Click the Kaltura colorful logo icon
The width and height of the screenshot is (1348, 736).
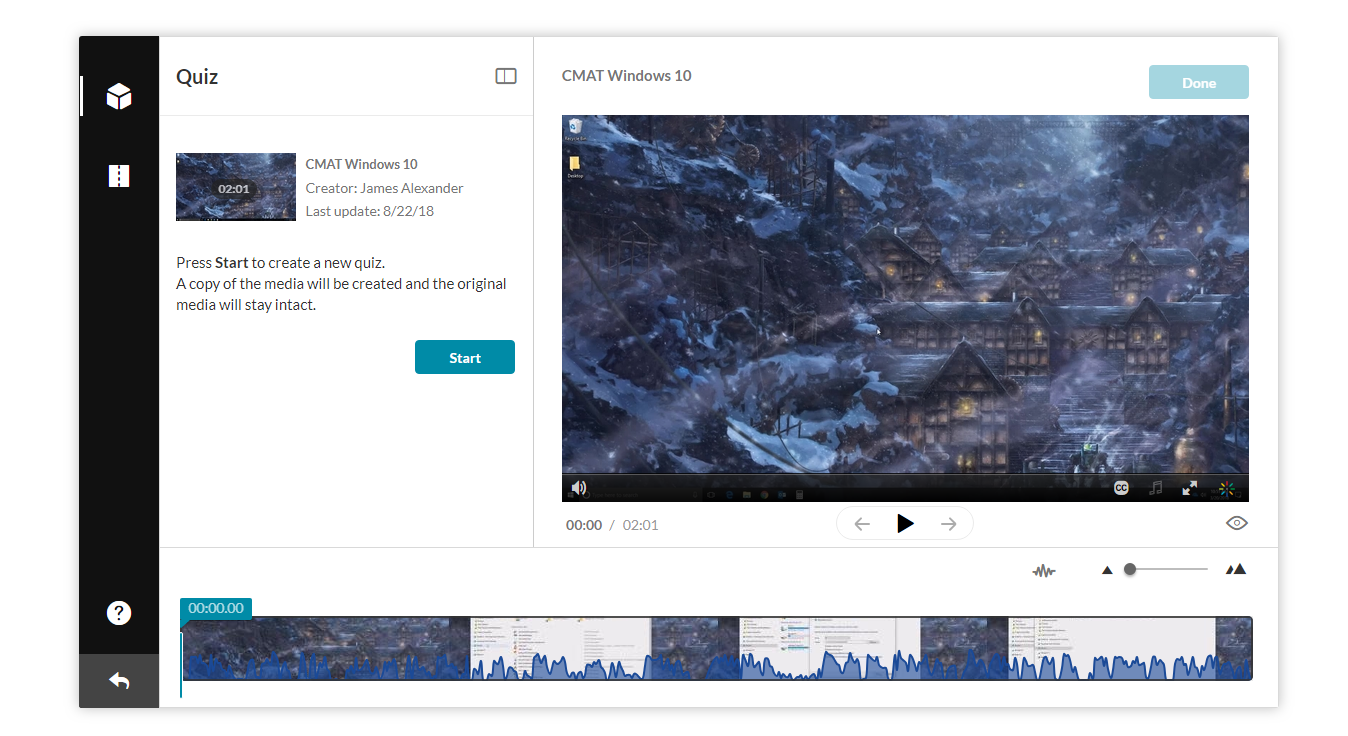[1226, 488]
